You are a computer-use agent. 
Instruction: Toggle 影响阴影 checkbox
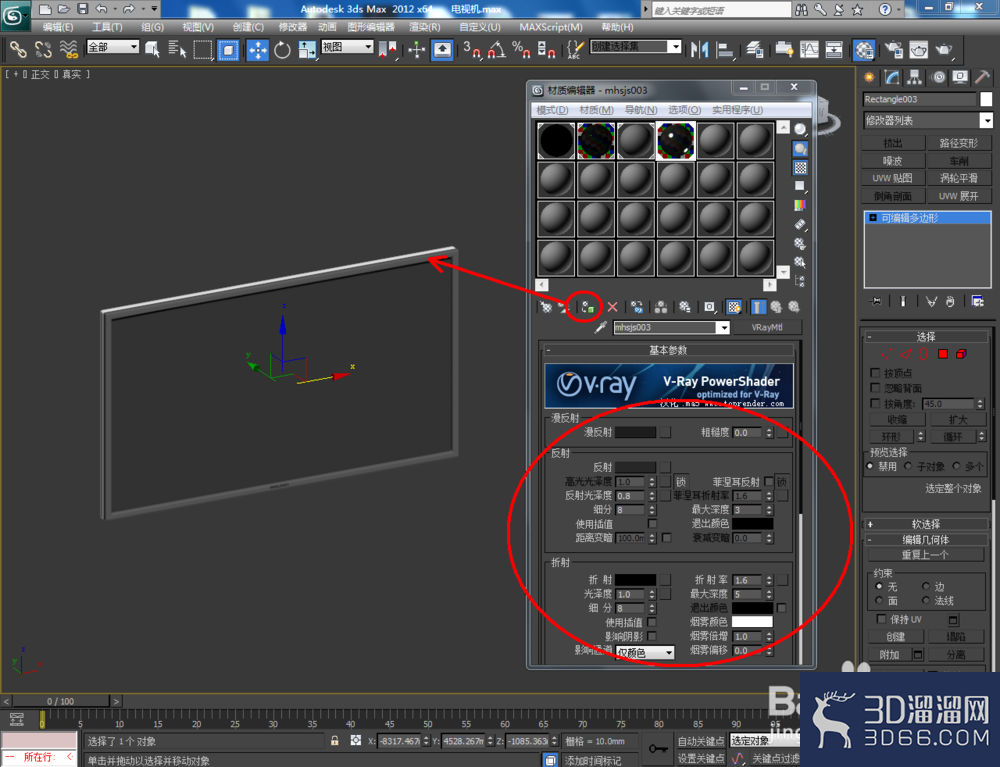[x=652, y=636]
